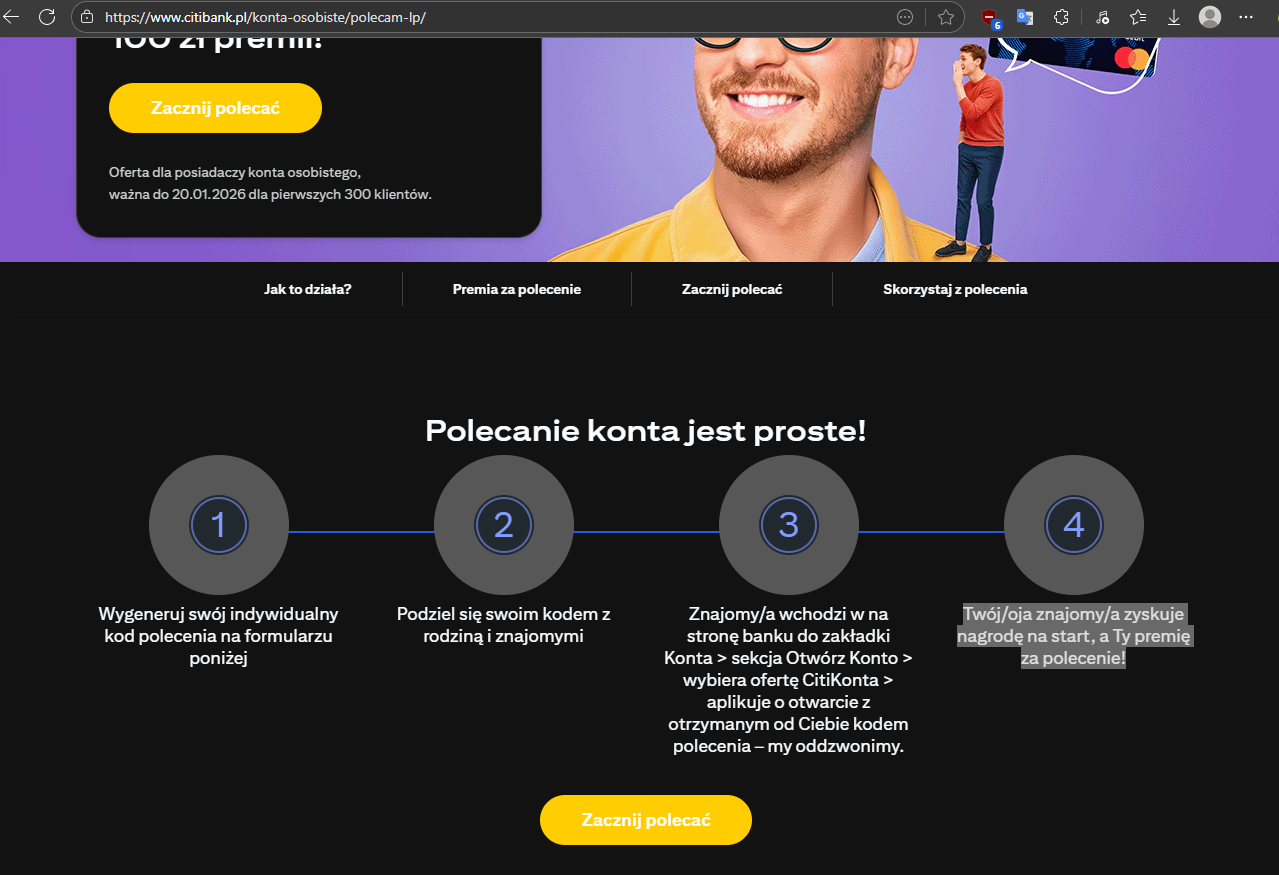Select the 'Zacznij polecać' navigation tab
Screen dimensions: 1279x875
click(x=732, y=289)
